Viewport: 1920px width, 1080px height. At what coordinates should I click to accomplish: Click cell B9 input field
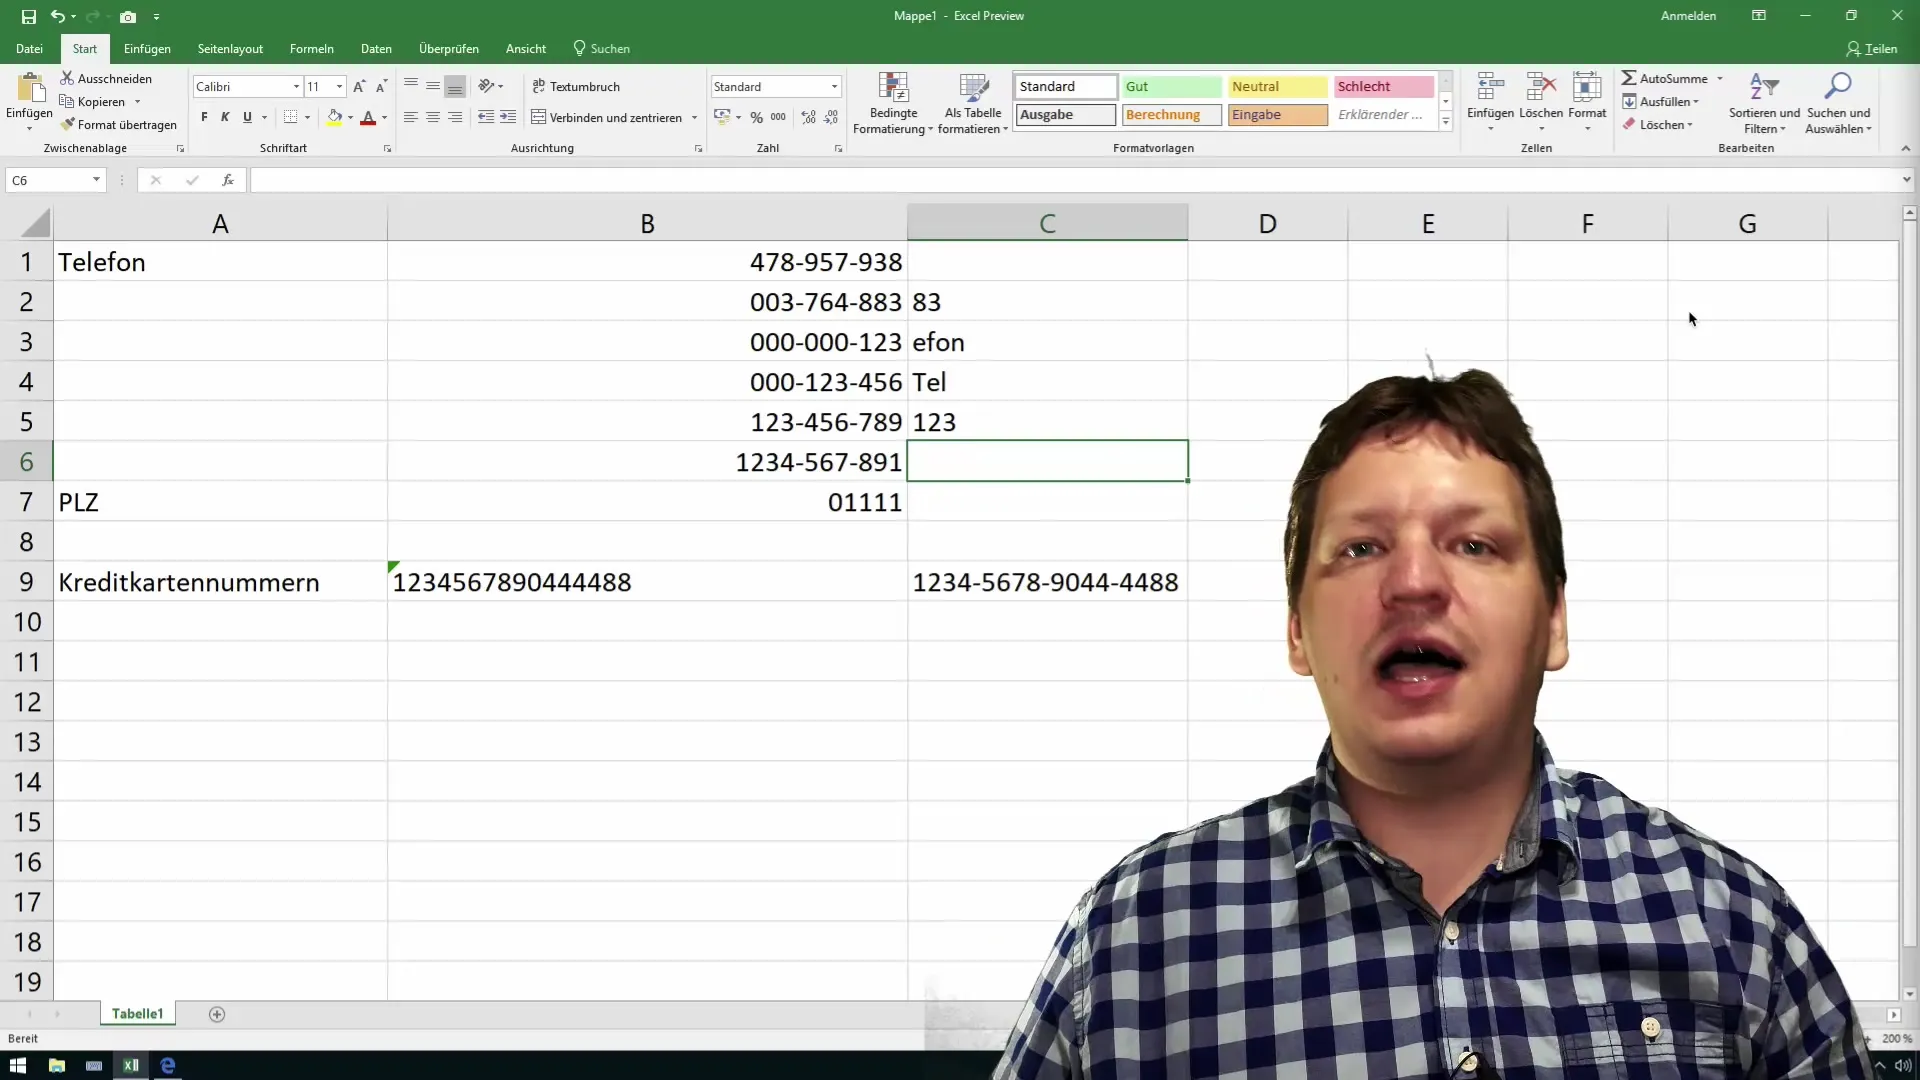coord(647,582)
